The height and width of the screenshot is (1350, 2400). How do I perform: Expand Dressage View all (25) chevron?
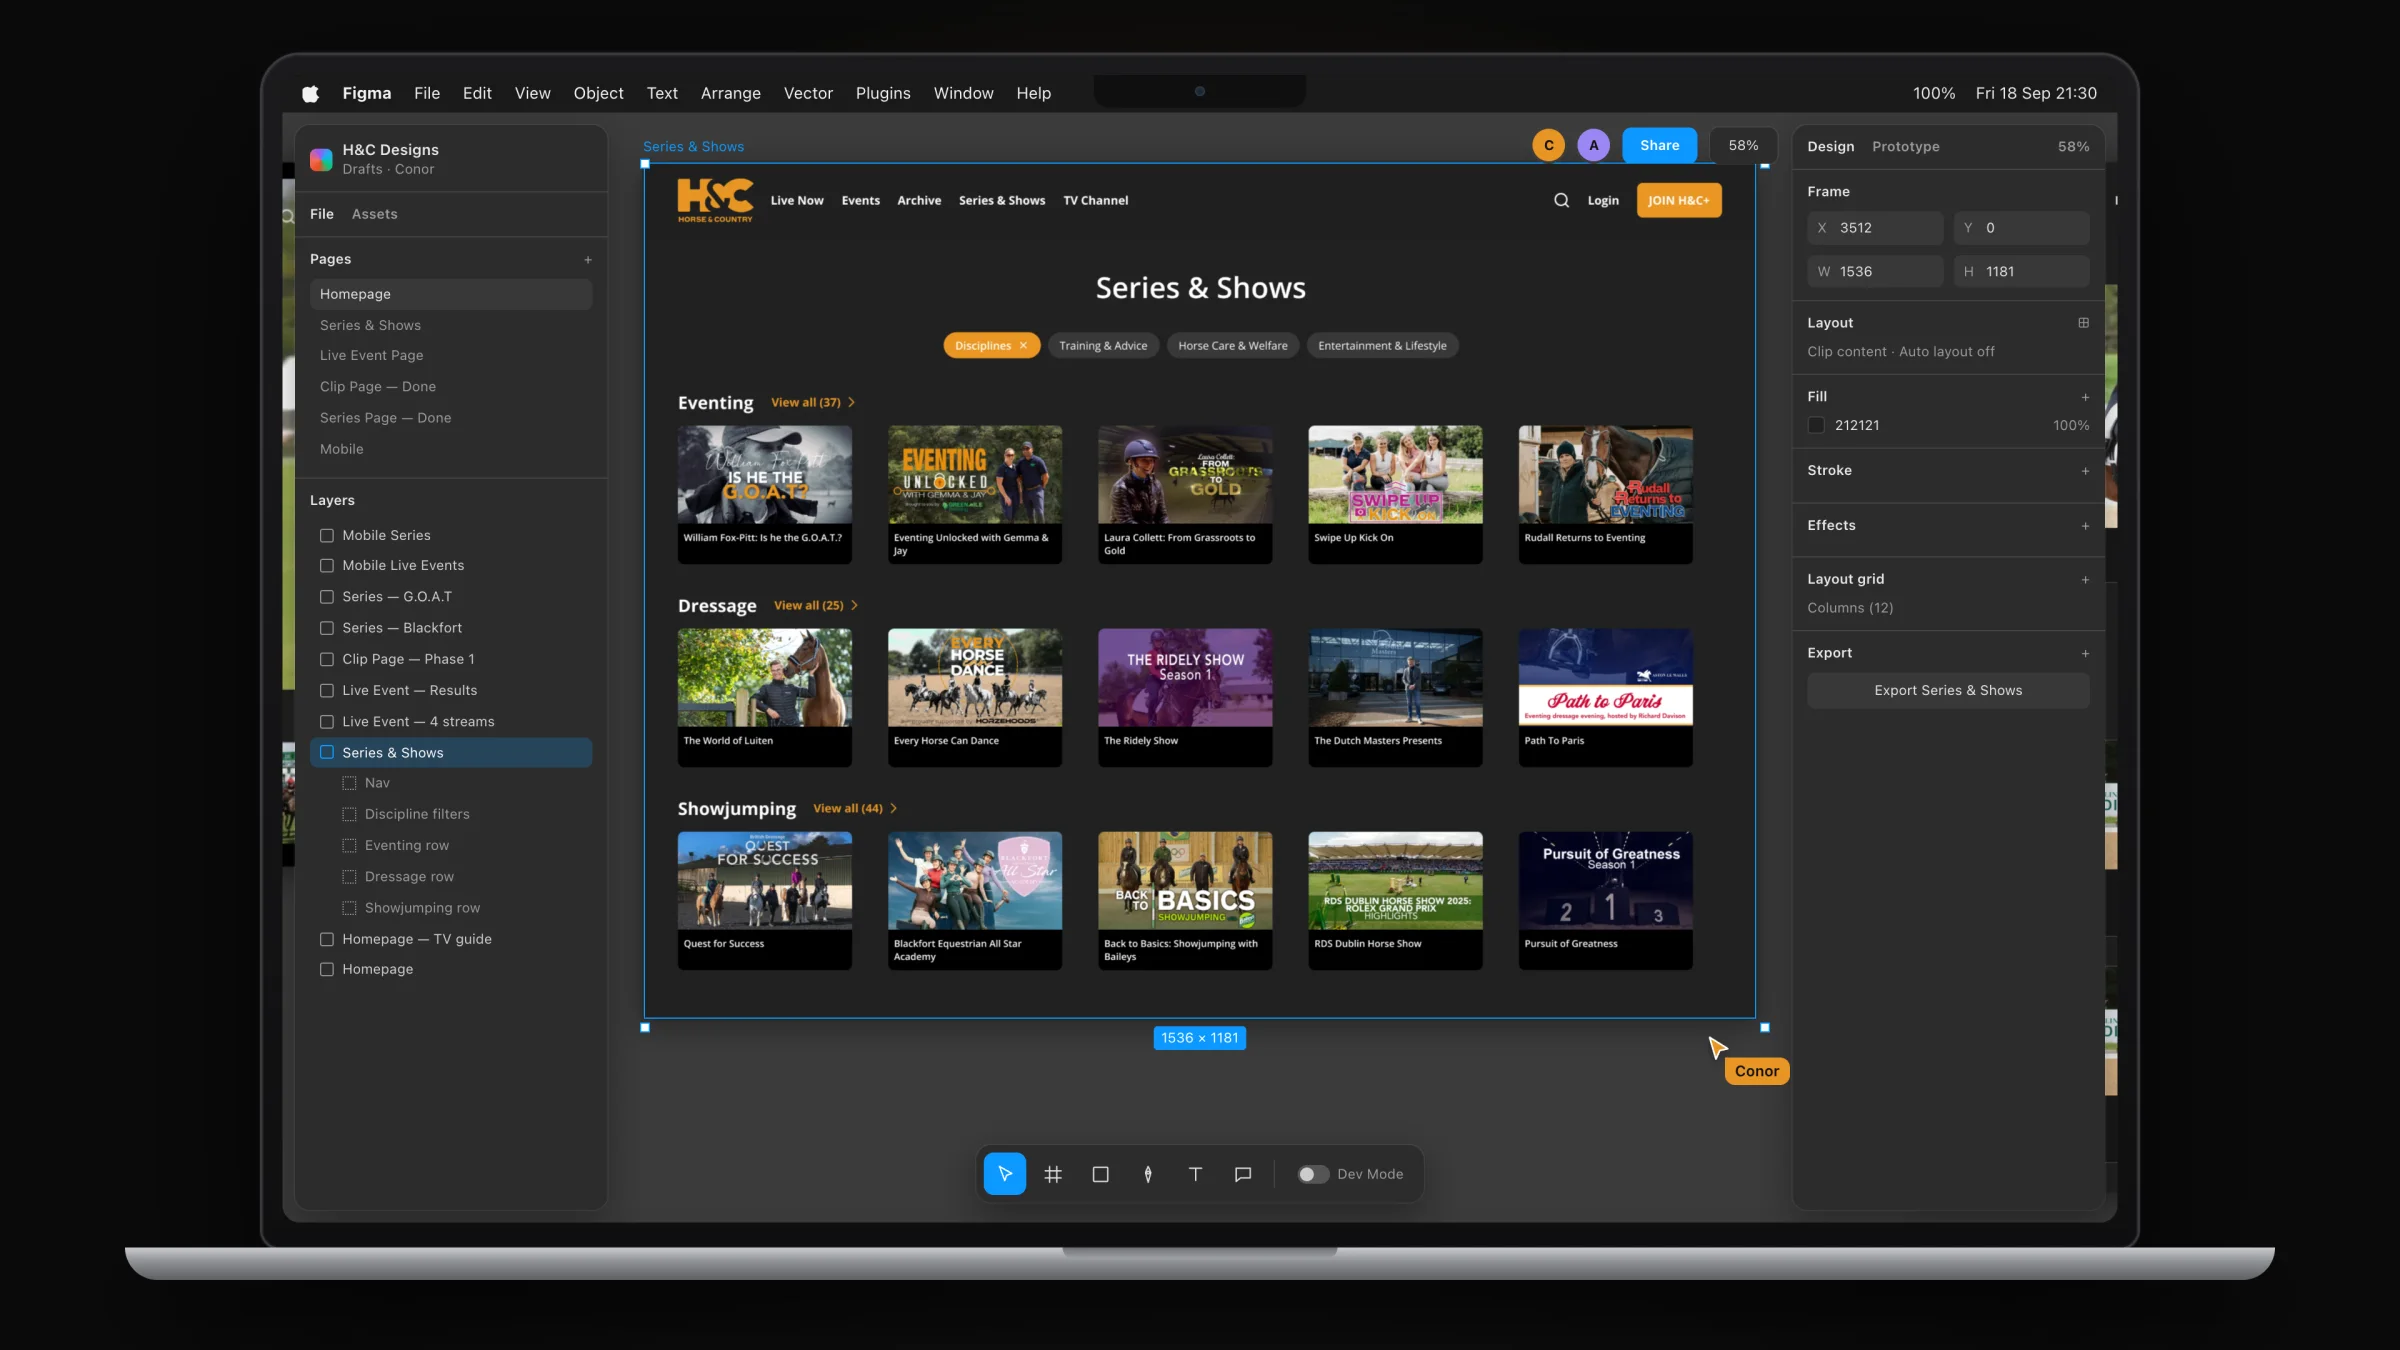coord(855,605)
